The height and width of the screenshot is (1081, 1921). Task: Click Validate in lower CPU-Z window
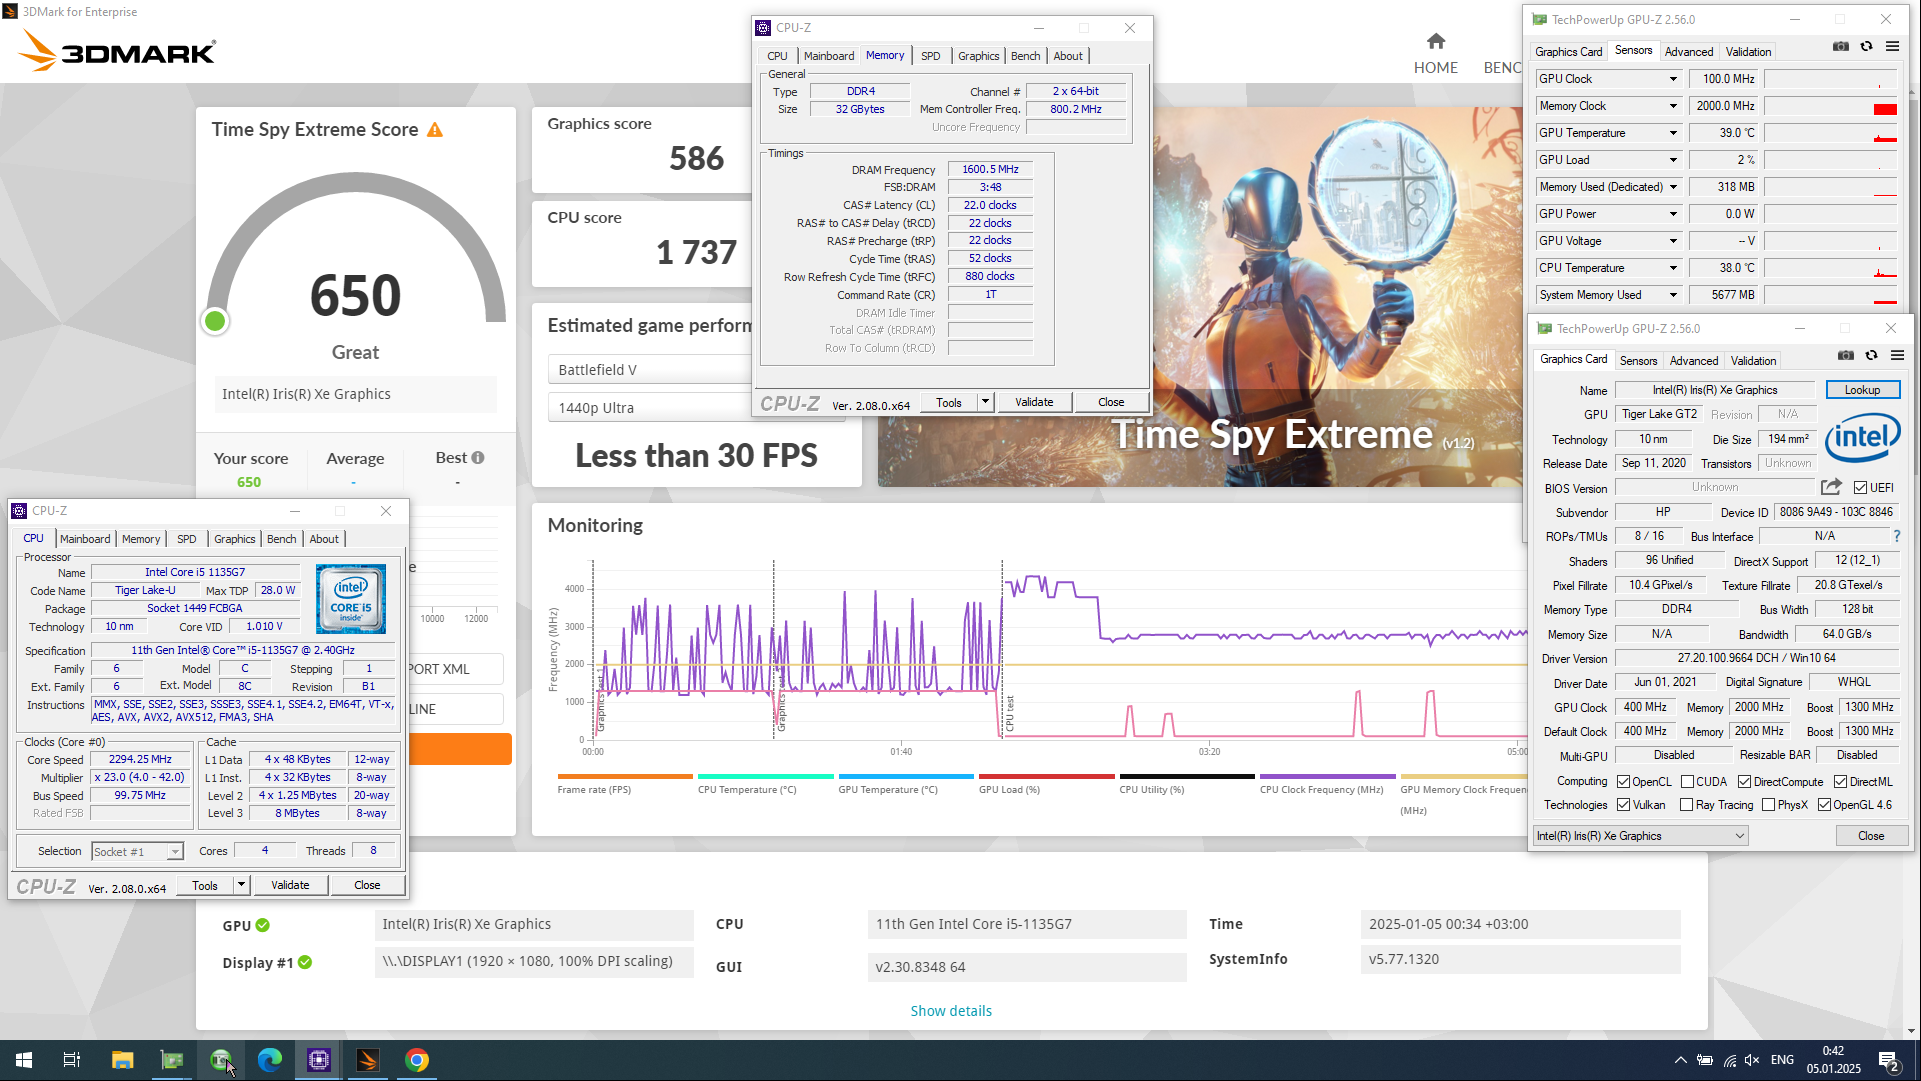click(290, 885)
